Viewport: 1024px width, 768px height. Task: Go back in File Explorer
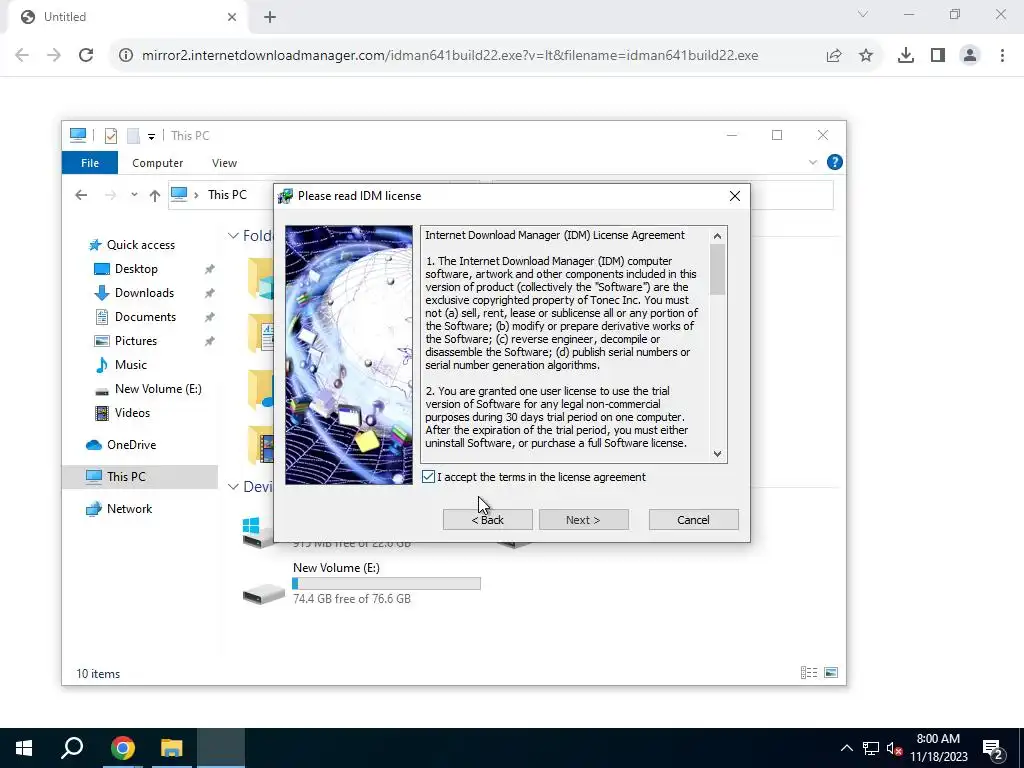point(81,195)
